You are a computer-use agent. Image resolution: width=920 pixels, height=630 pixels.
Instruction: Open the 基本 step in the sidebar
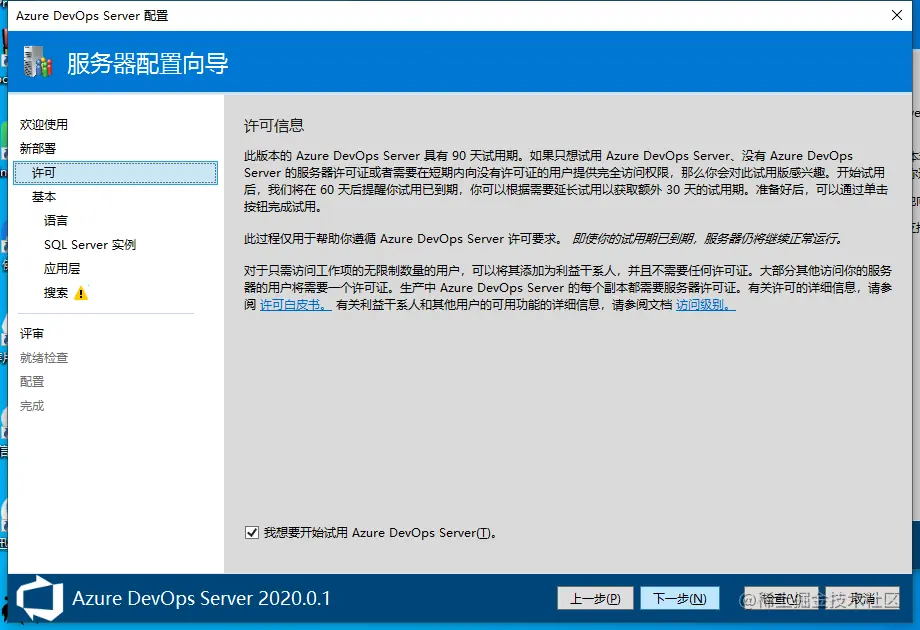tap(44, 197)
